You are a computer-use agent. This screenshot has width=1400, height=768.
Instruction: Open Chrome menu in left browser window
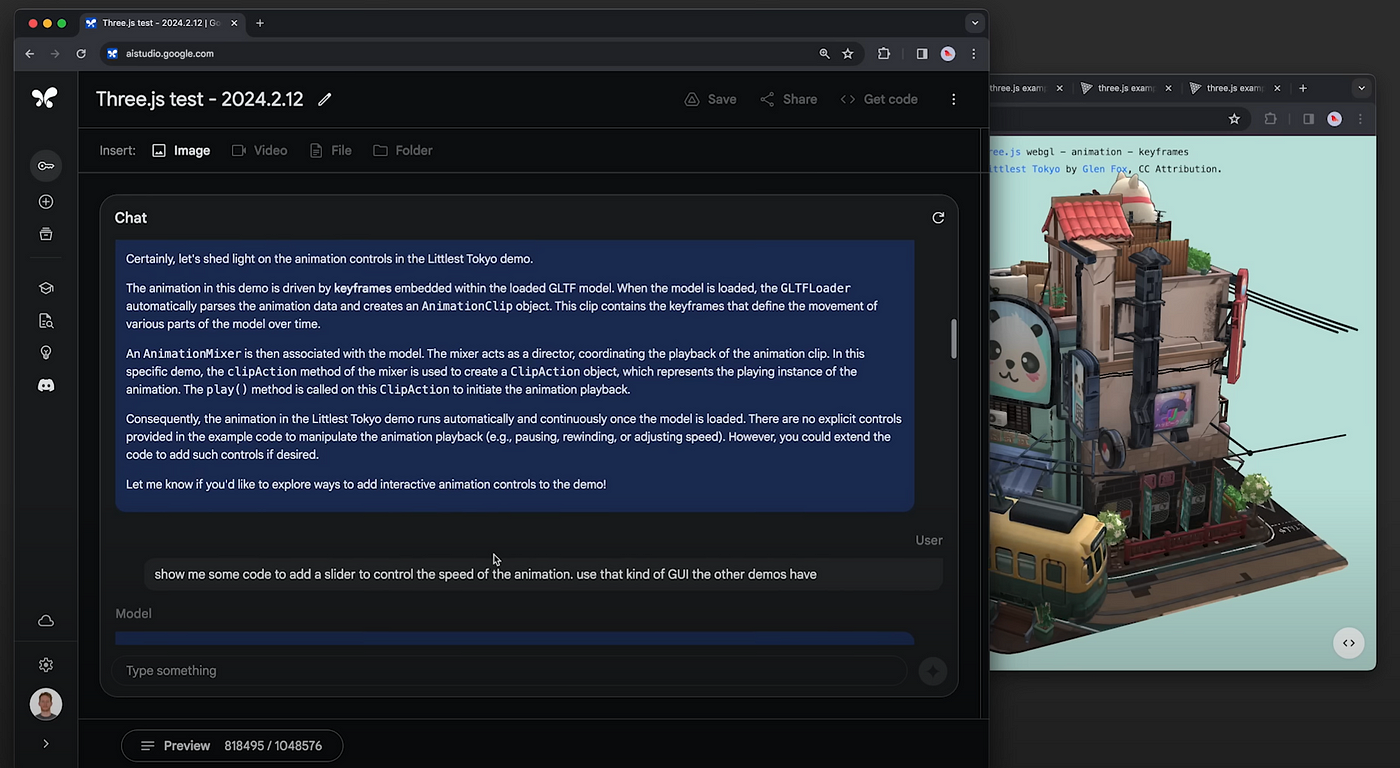pos(973,54)
